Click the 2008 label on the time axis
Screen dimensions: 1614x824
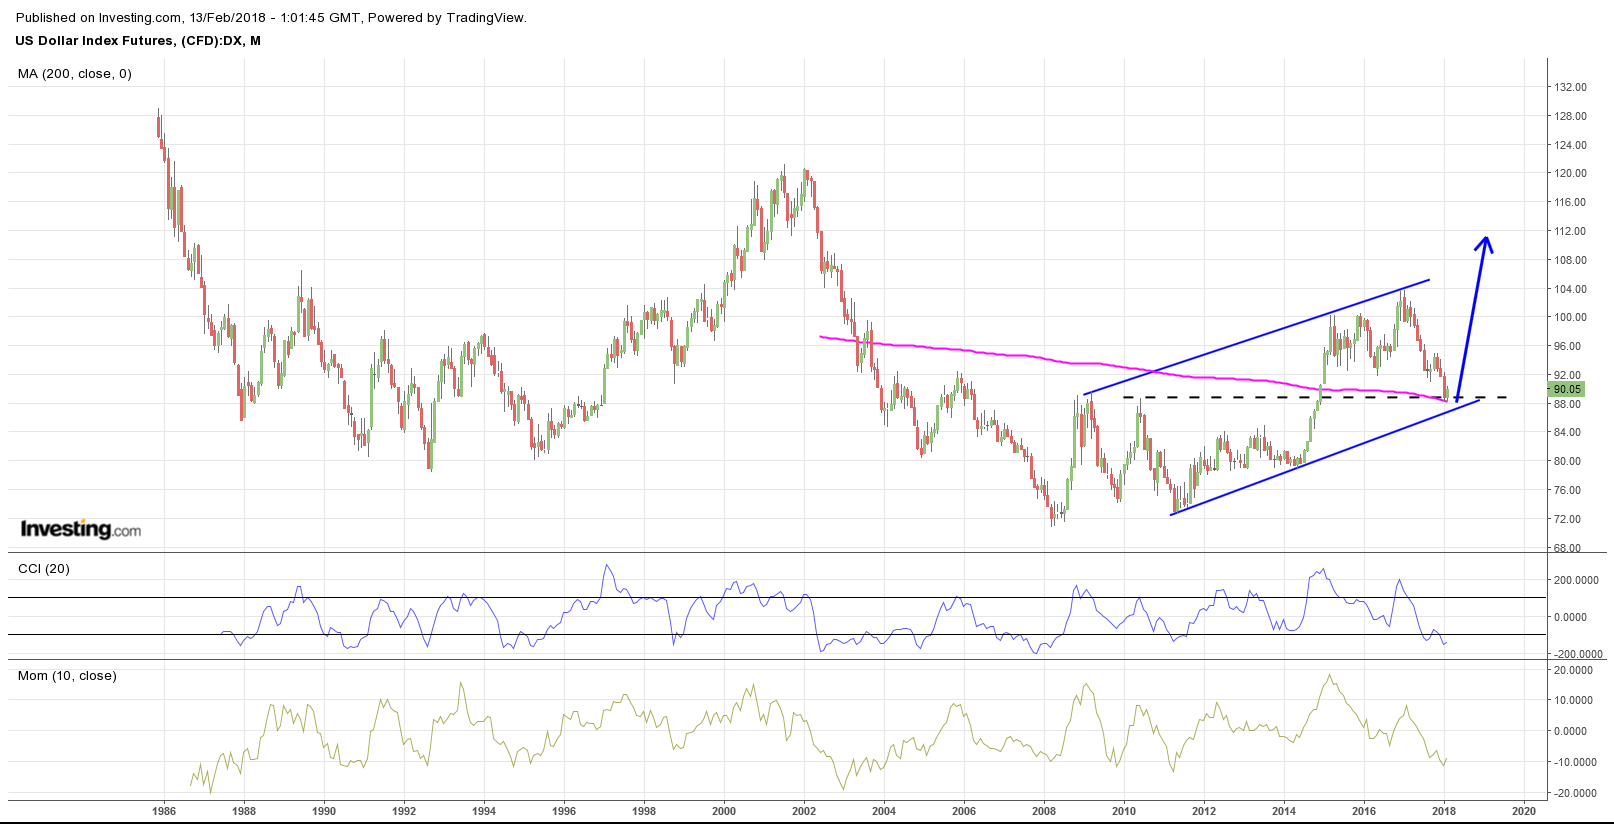[1044, 811]
